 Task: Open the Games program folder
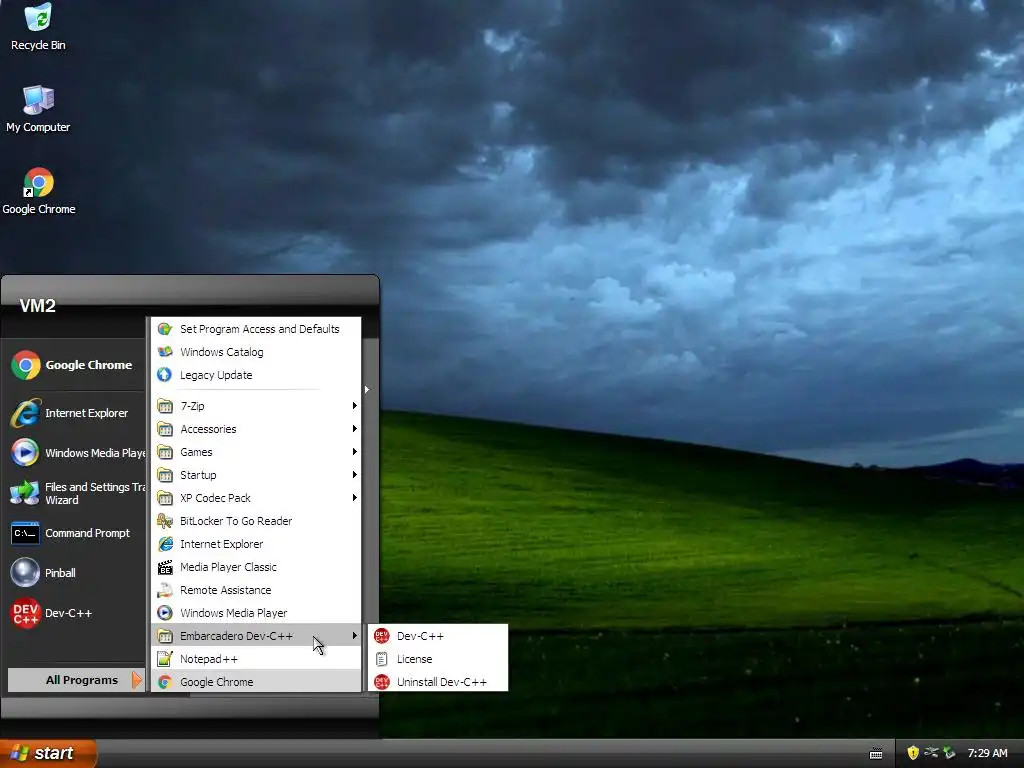pyautogui.click(x=256, y=452)
